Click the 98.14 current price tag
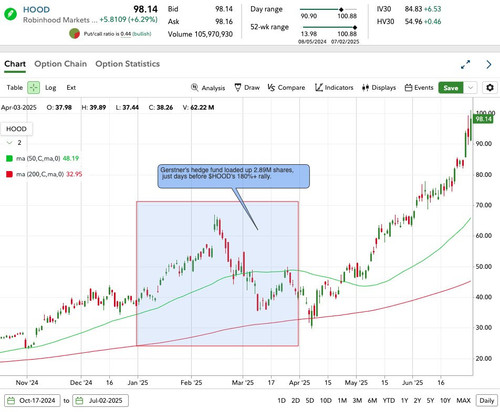This screenshot has width=500, height=412. coord(483,119)
